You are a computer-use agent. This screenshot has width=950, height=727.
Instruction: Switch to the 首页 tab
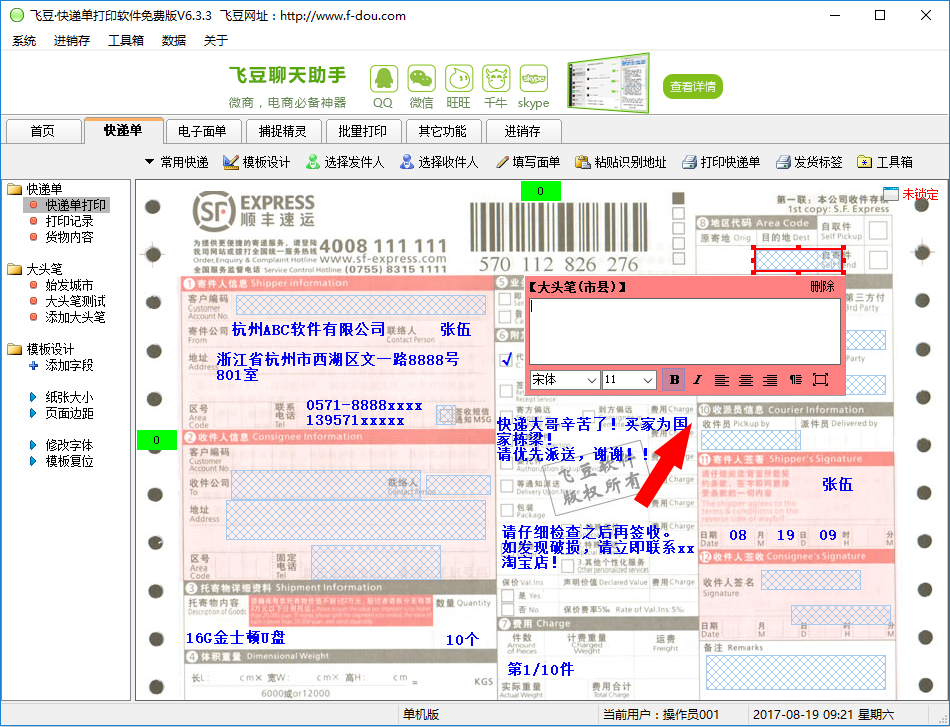coord(43,131)
